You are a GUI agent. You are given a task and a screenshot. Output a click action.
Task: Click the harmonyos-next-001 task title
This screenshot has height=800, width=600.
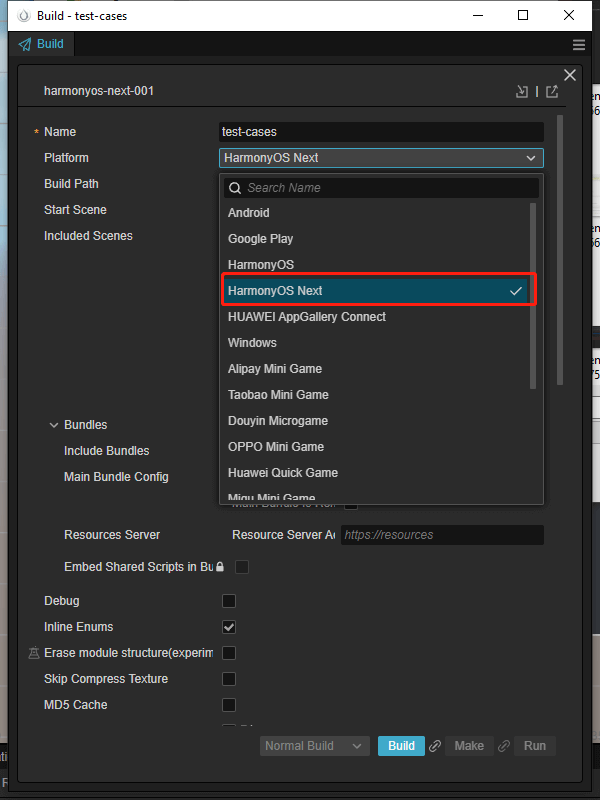click(98, 91)
